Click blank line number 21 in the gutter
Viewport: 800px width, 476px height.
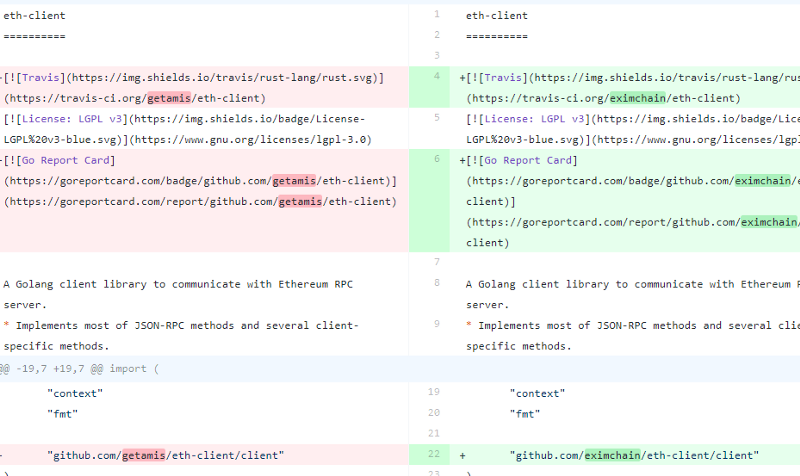tap(434, 433)
